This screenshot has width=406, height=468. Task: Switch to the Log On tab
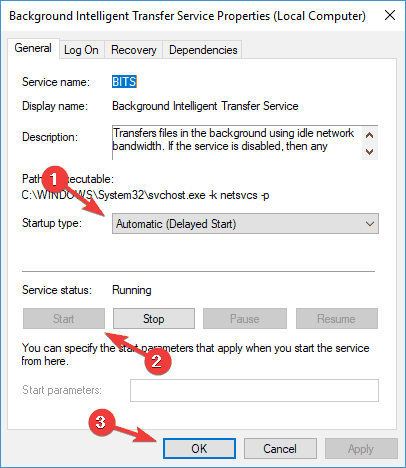(x=81, y=50)
